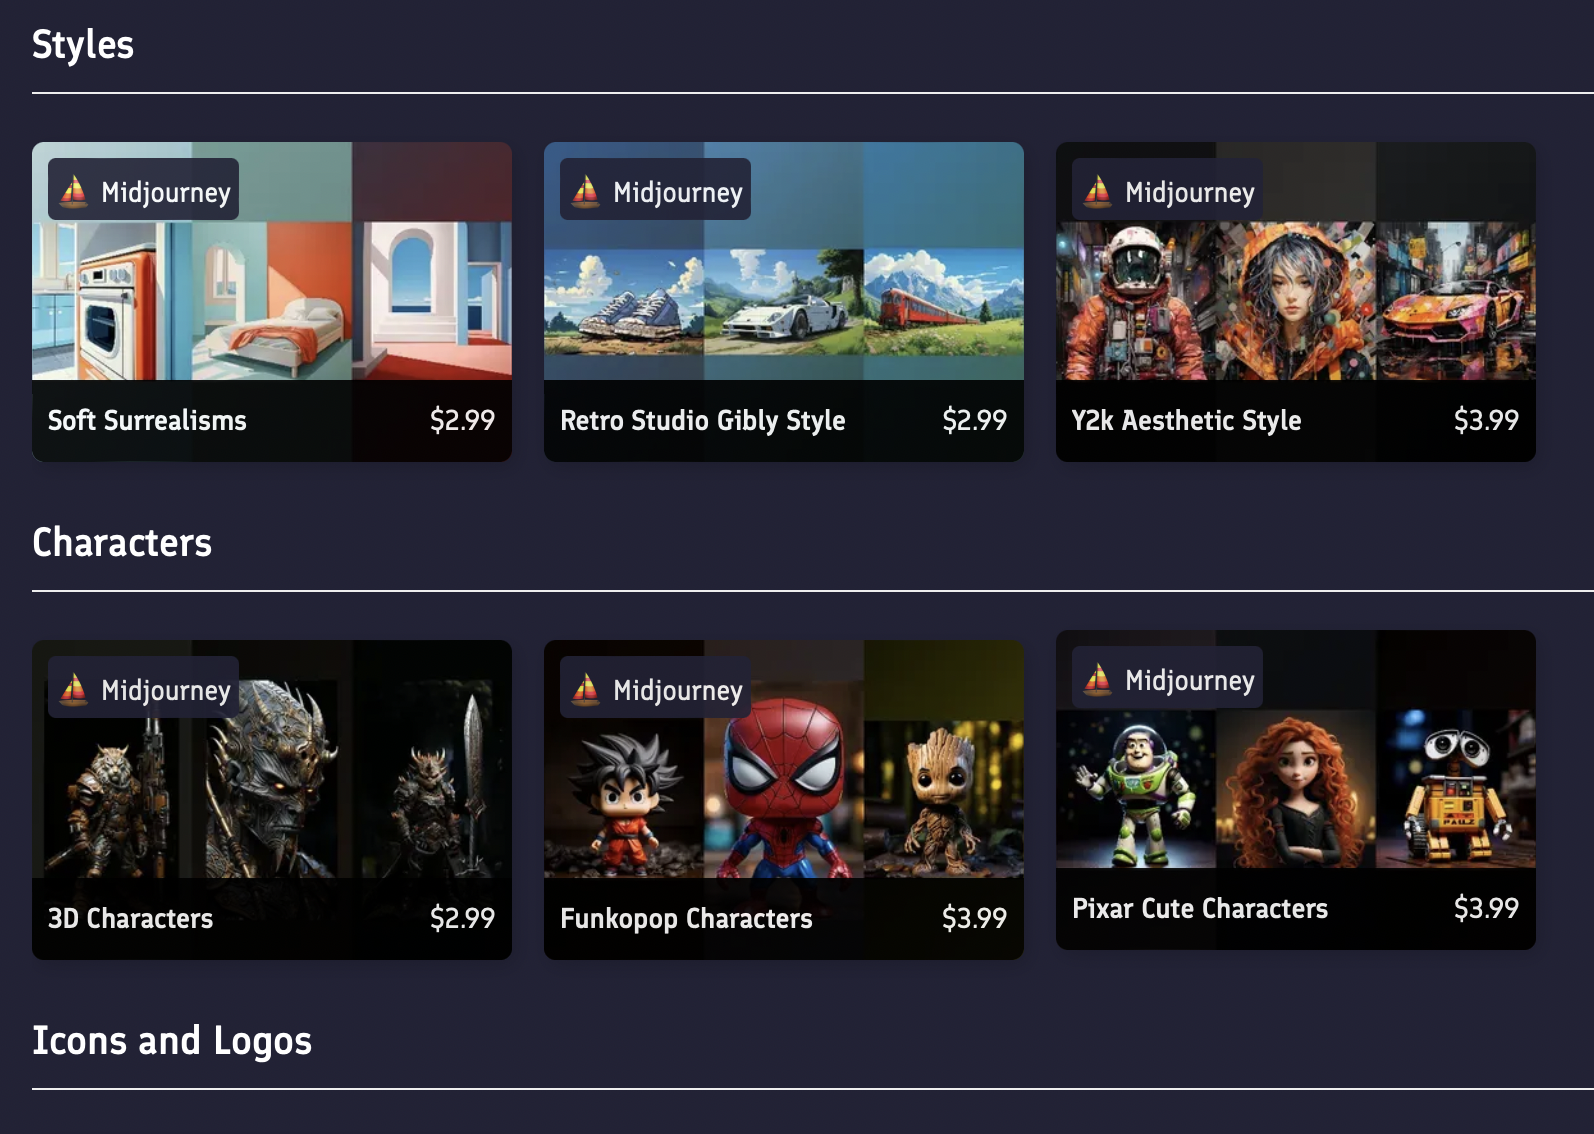
Task: Select the Spider-Man Funkopop thumbnail
Action: 784,788
